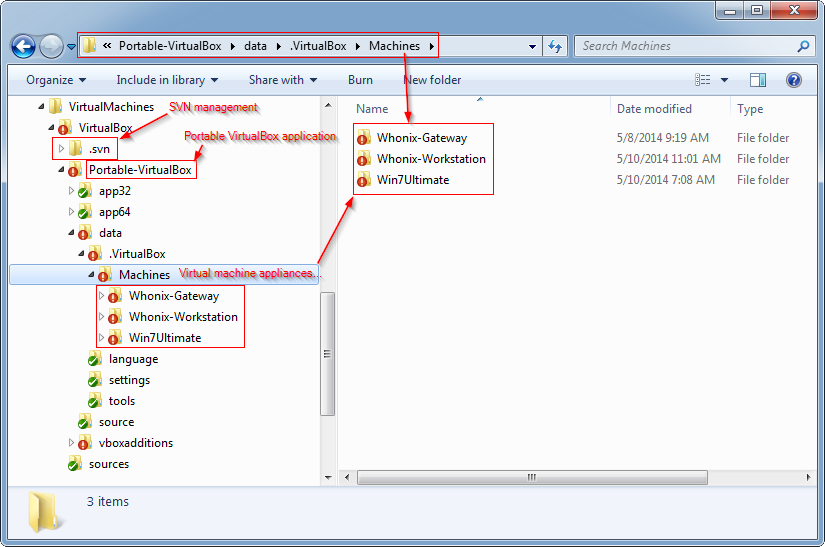825x547 pixels.
Task: Click the Burn toolbar button
Action: coord(360,80)
